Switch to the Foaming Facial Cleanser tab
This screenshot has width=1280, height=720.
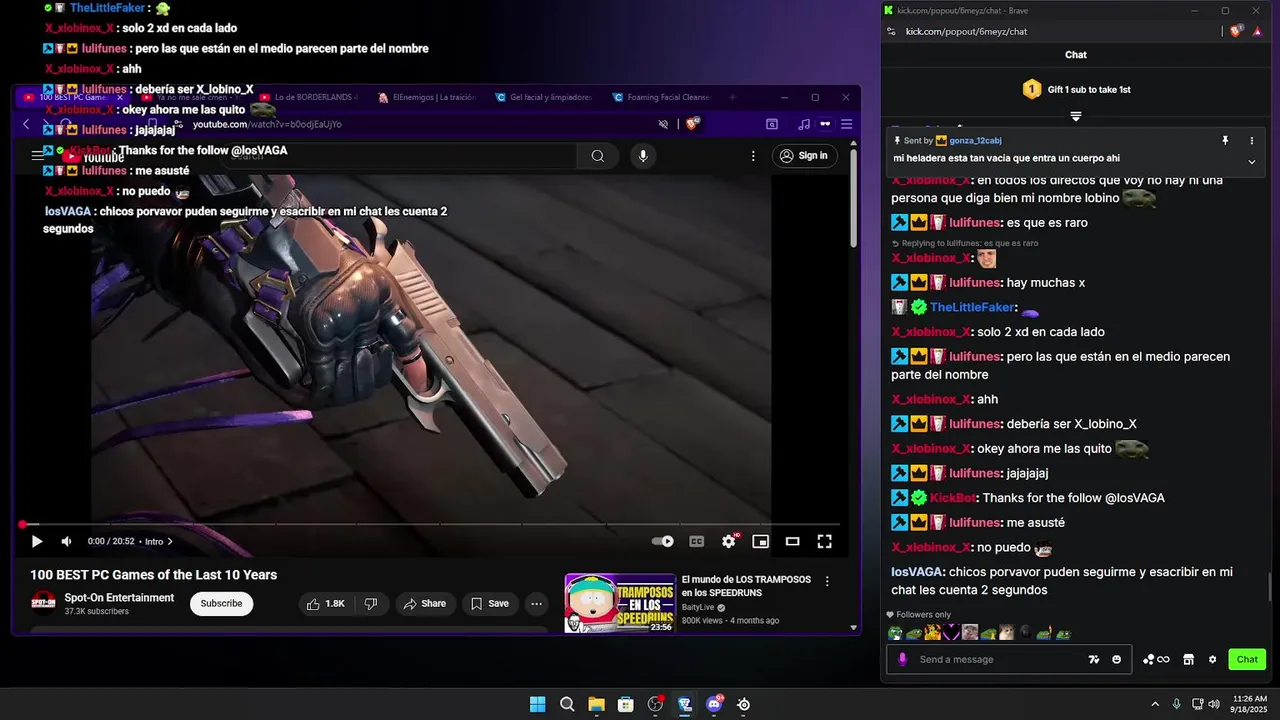click(664, 97)
